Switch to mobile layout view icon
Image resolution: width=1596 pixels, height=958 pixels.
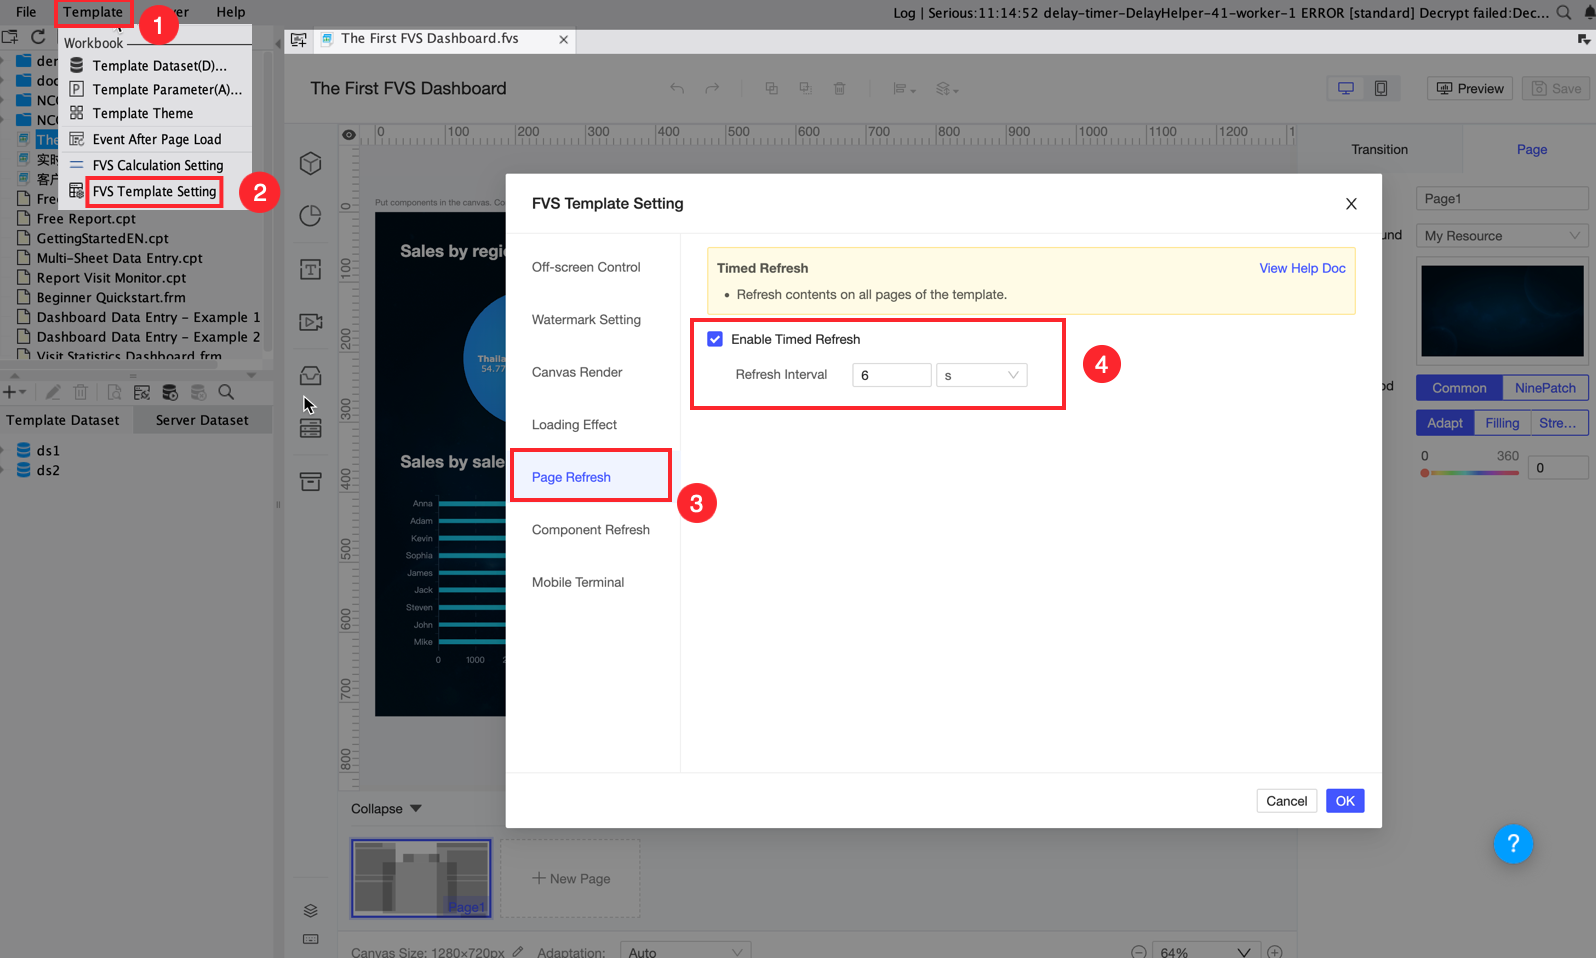(x=1381, y=88)
